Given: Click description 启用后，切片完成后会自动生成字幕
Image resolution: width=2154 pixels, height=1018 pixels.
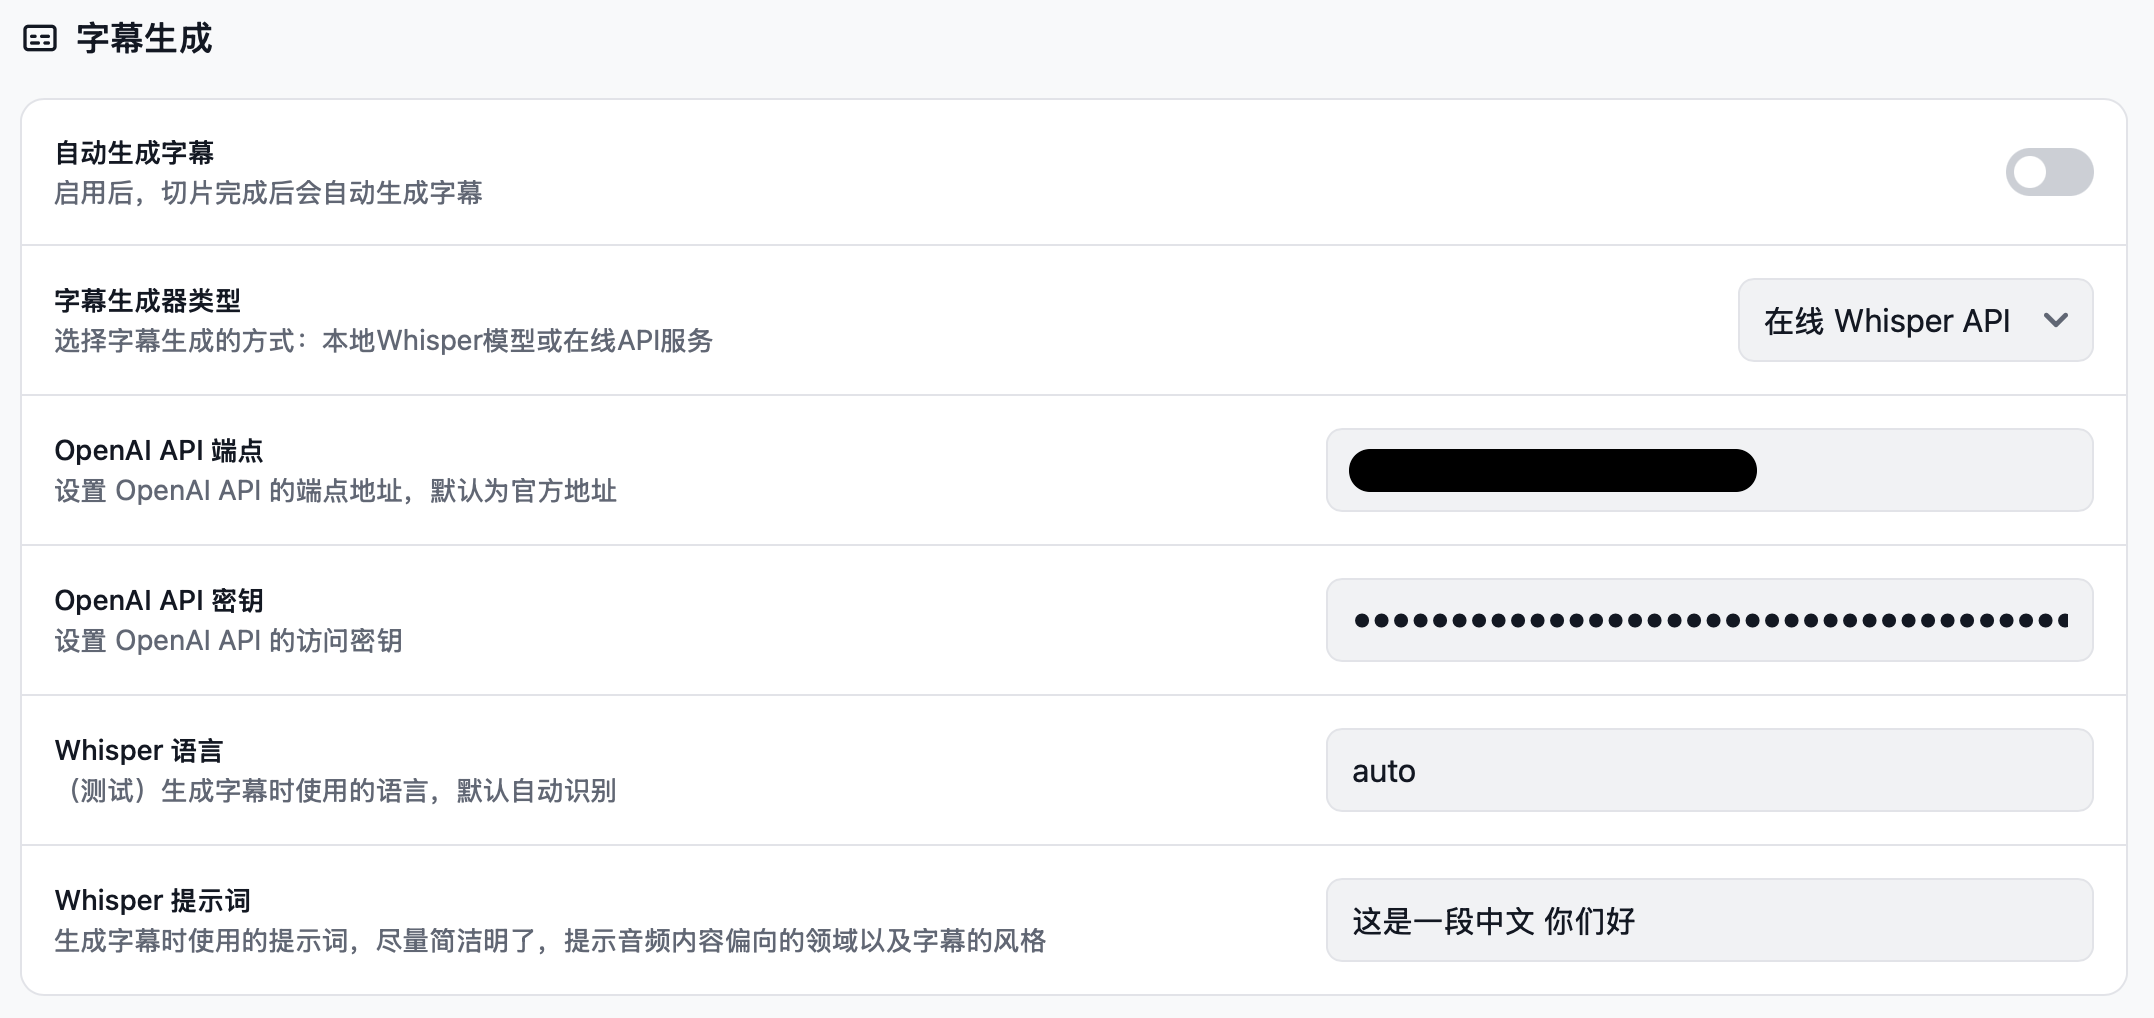Looking at the screenshot, I should 268,193.
